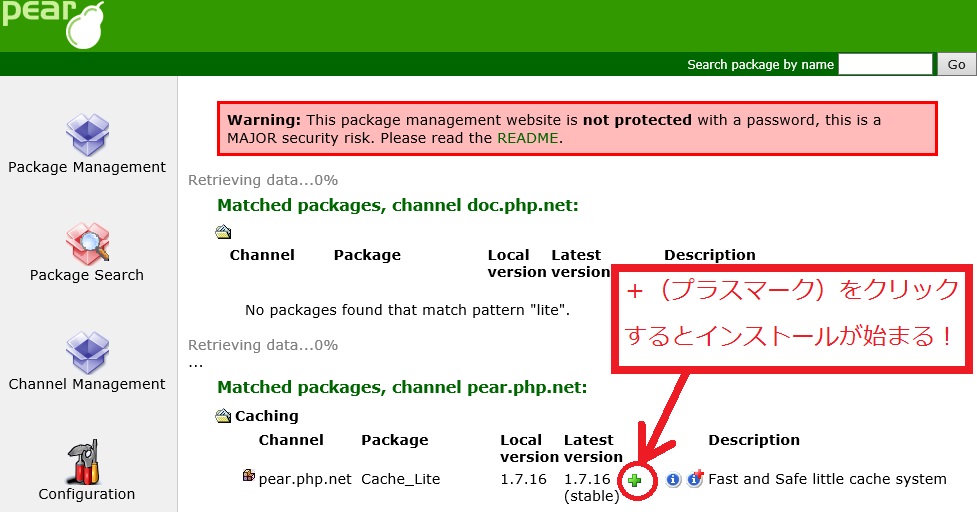
Task: Click the Go search button
Action: [956, 64]
